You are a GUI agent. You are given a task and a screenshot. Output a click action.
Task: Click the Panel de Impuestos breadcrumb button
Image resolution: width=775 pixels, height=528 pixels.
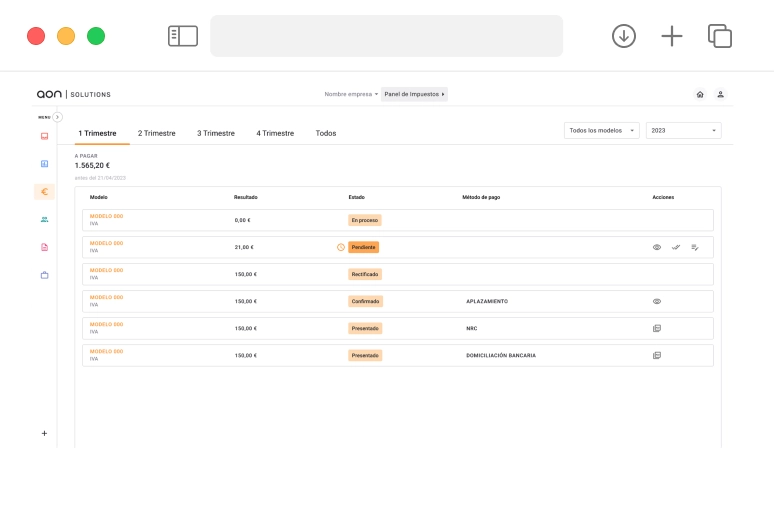pos(415,94)
